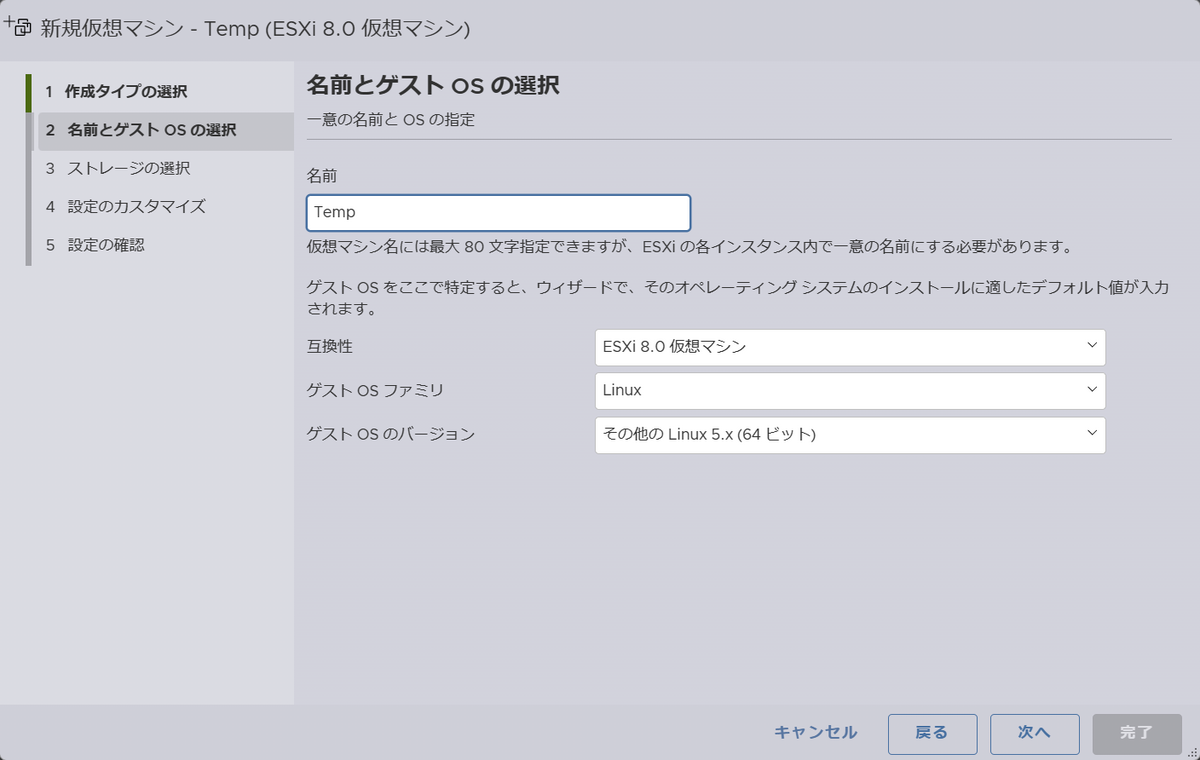
Task: Click the 一意の名前と OS の指定 subtitle
Action: pos(390,121)
